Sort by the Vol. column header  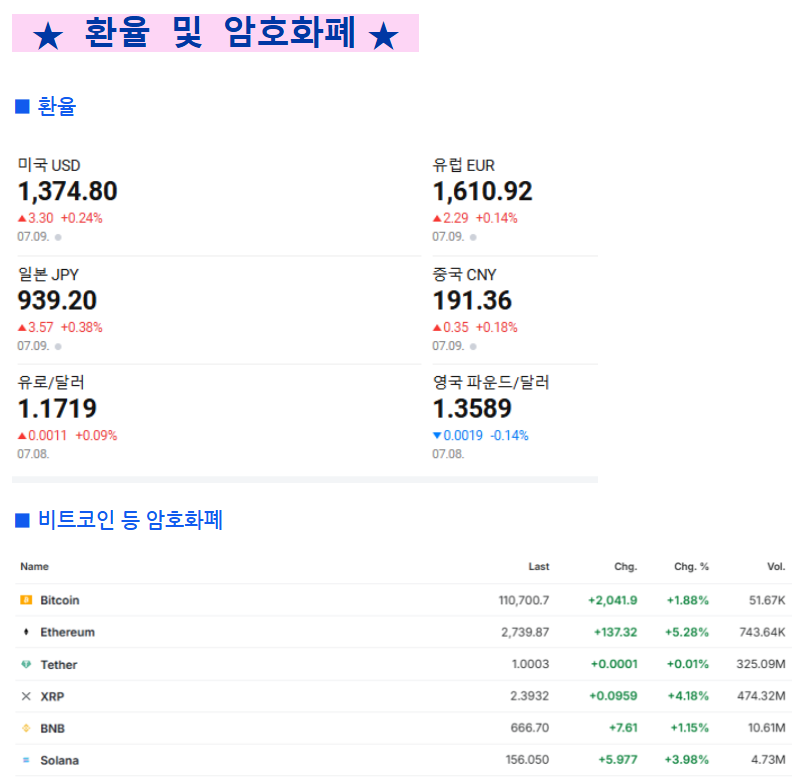[776, 567]
